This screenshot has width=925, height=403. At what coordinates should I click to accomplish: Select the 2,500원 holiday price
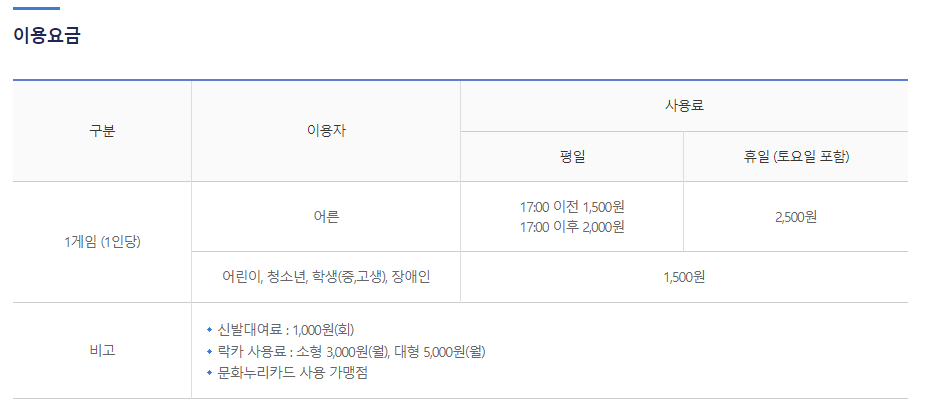(796, 217)
